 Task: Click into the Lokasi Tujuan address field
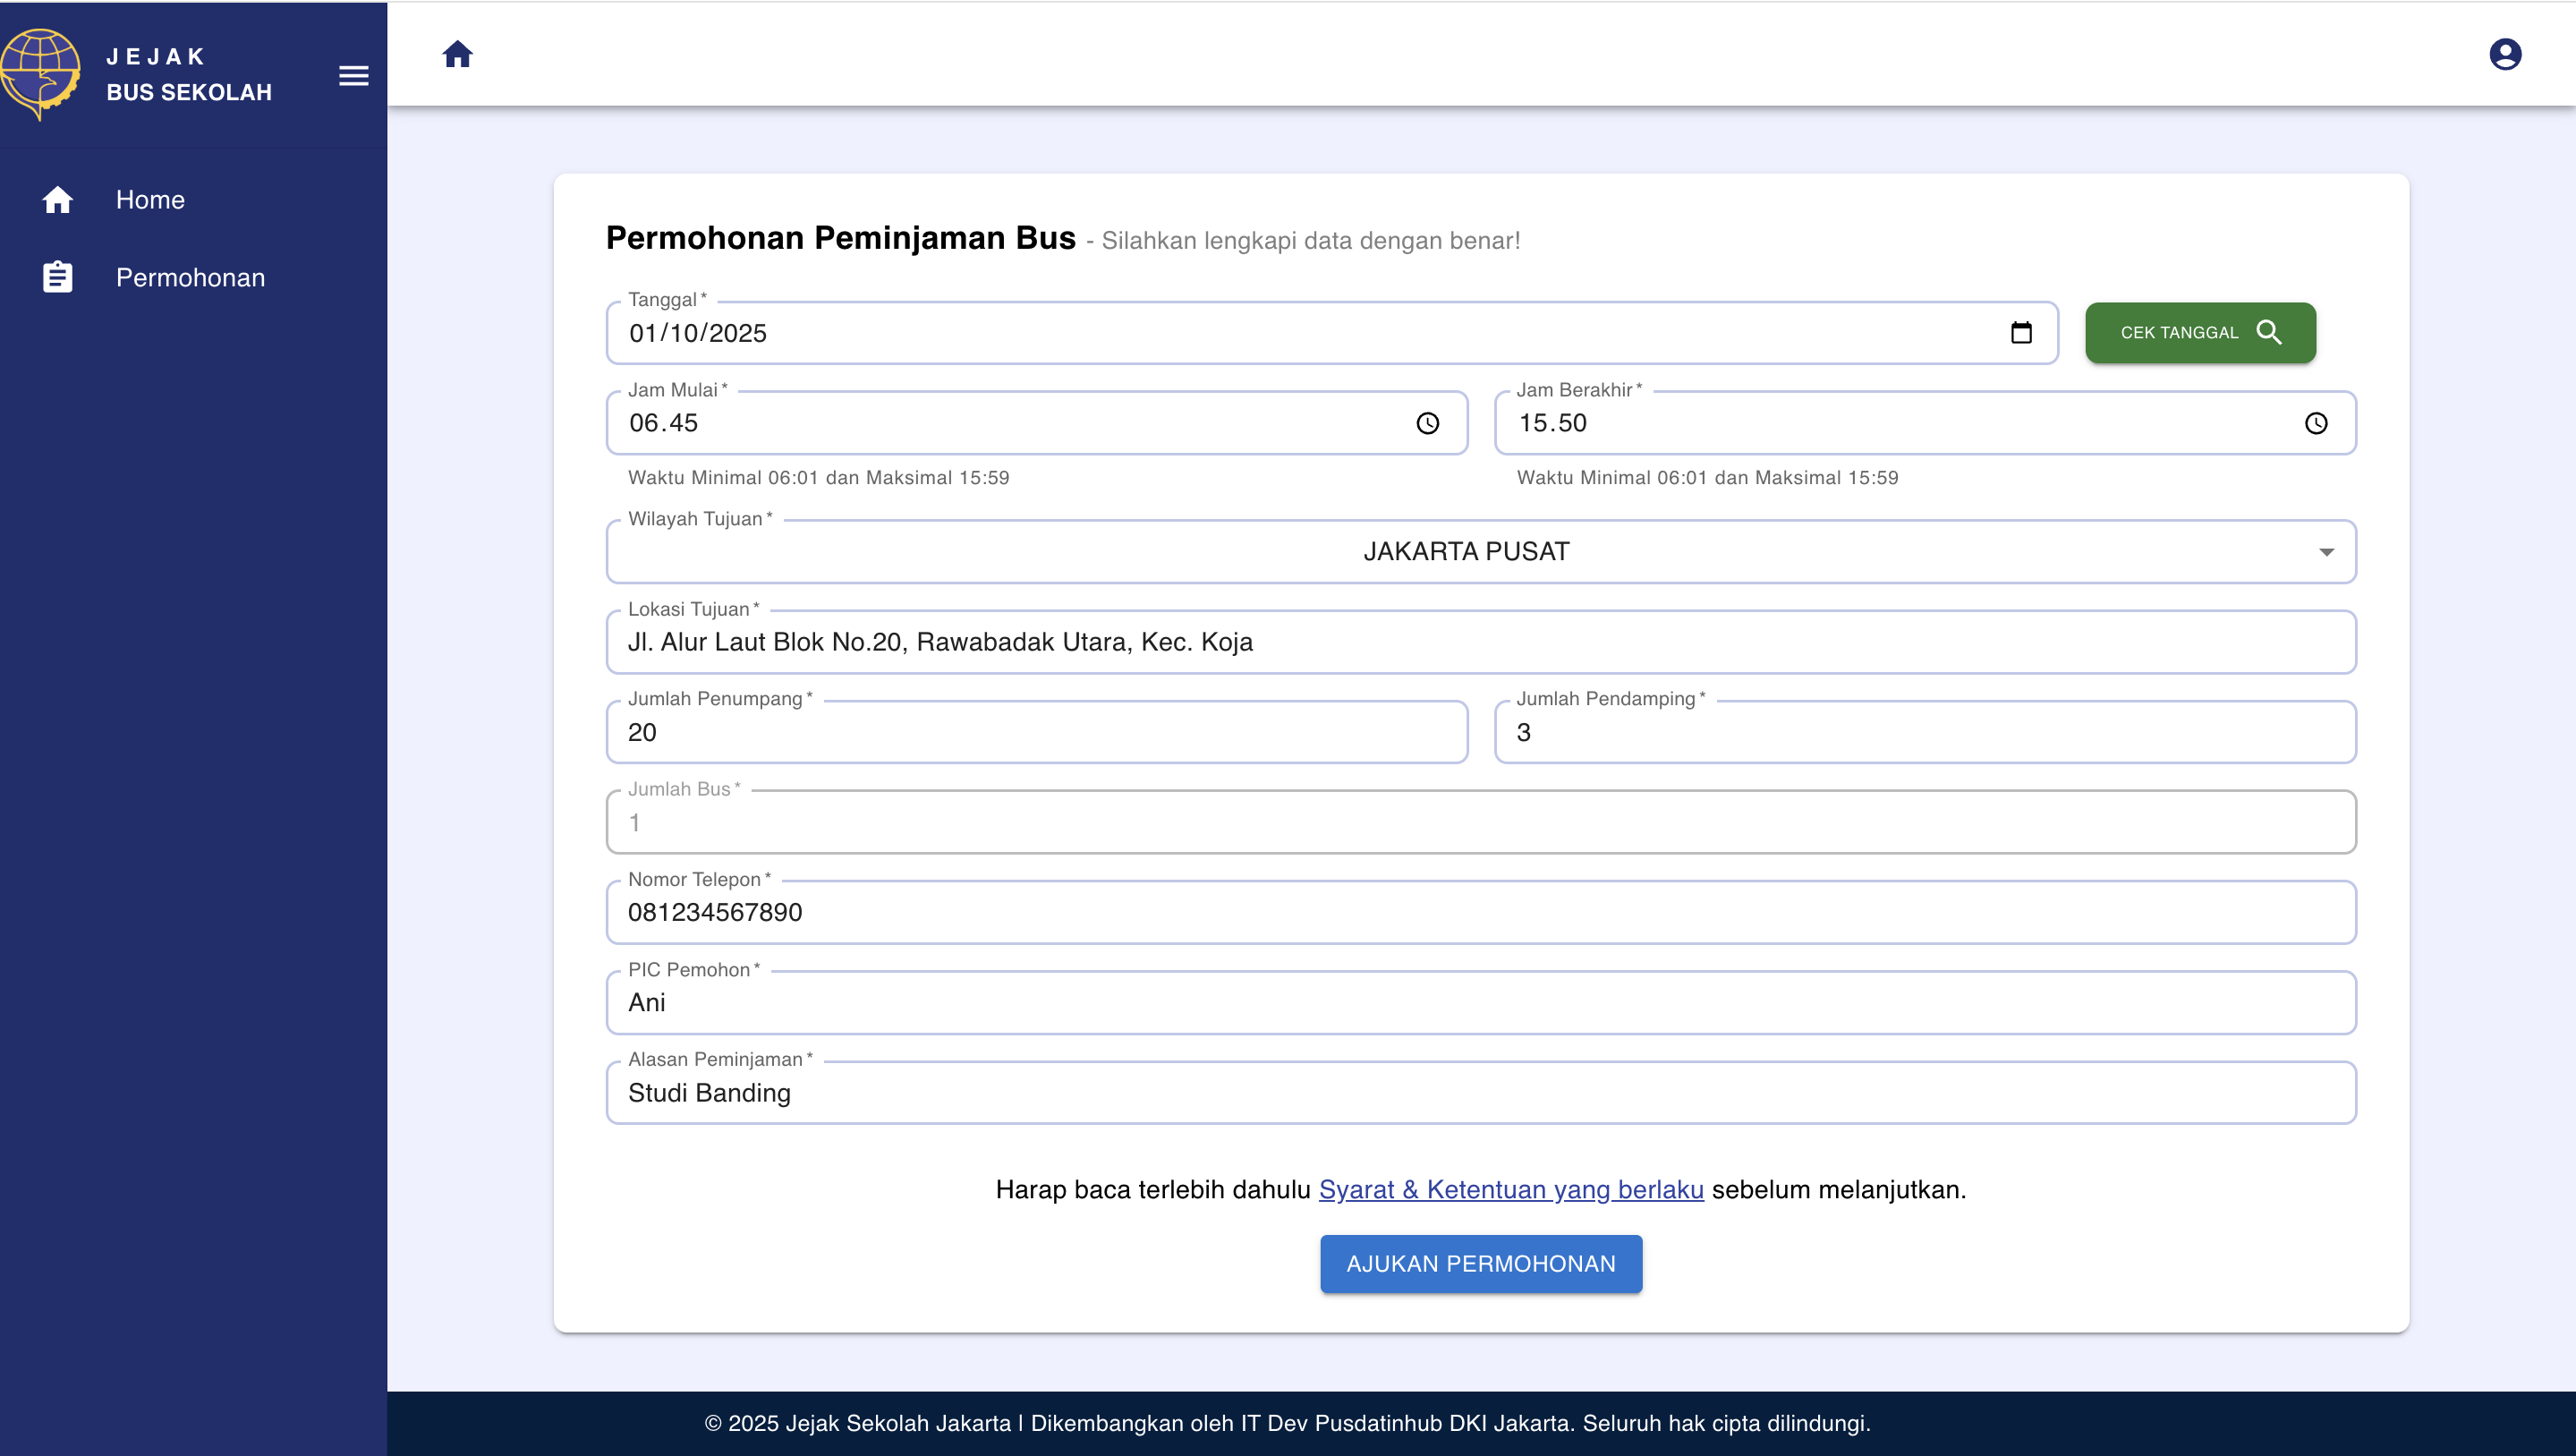click(1480, 642)
